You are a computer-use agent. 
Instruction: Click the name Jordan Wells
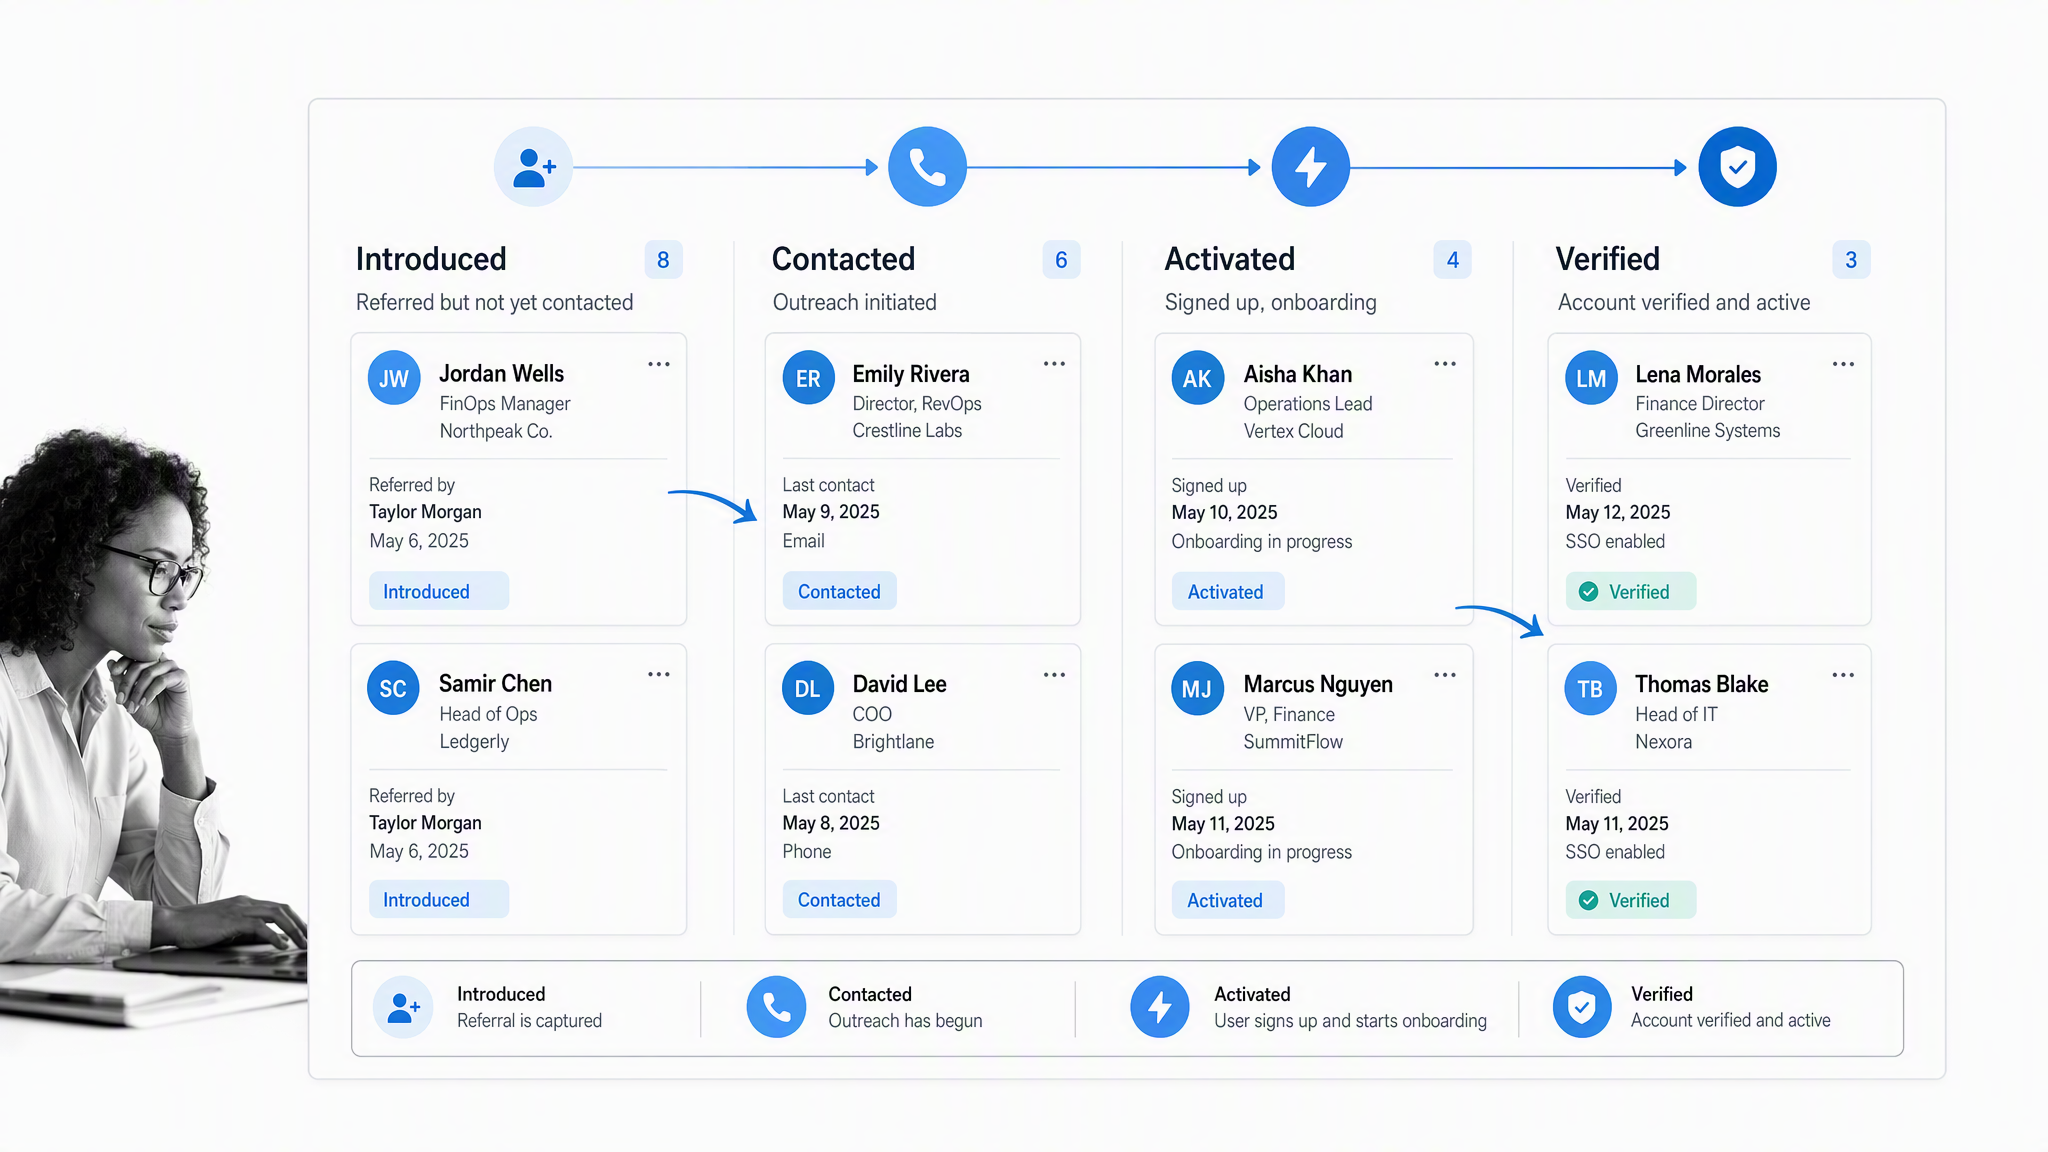501,373
